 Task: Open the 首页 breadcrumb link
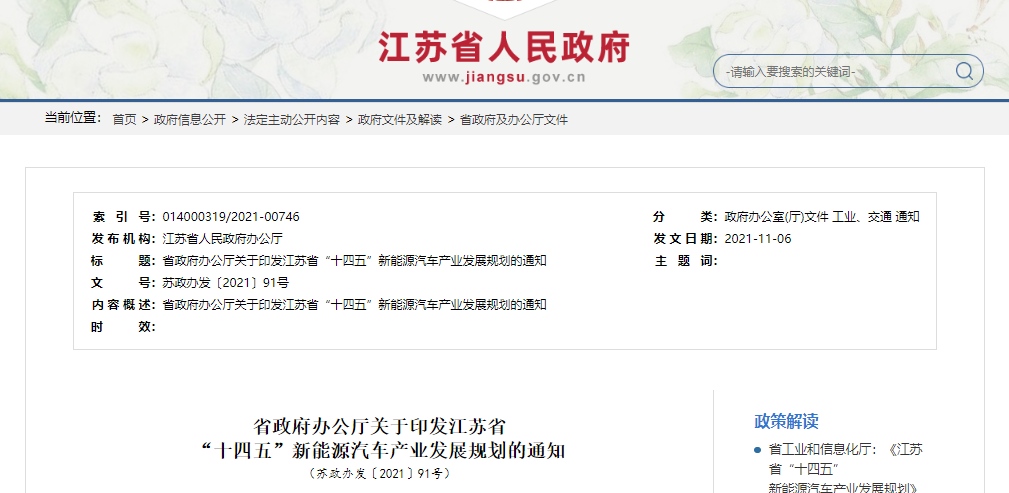click(x=124, y=120)
